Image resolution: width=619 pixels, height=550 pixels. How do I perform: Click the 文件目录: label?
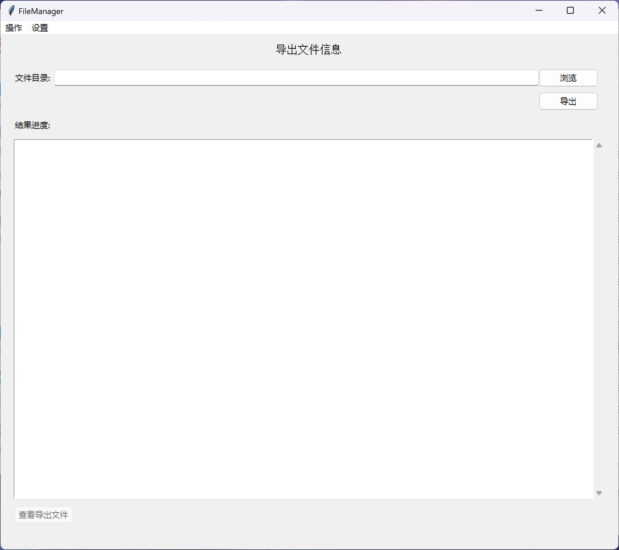click(x=32, y=78)
